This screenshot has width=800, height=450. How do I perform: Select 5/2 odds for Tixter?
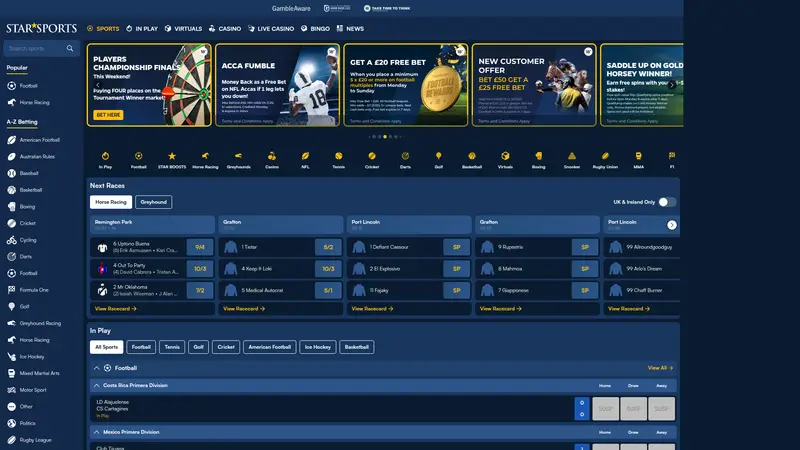coord(328,247)
